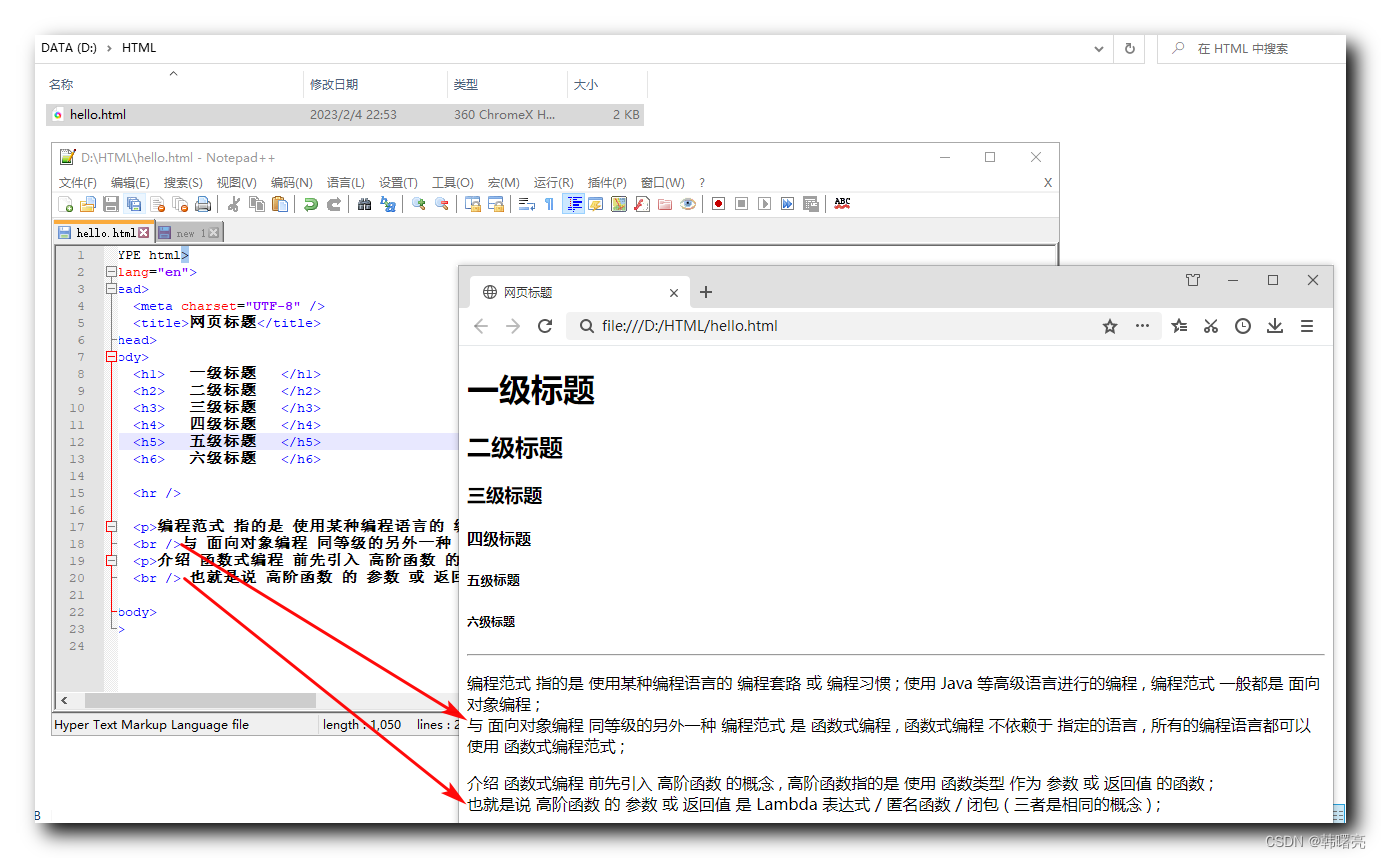The width and height of the screenshot is (1381, 858).
Task: Open 搜索(S) menu in Notepad++
Action: [183, 182]
